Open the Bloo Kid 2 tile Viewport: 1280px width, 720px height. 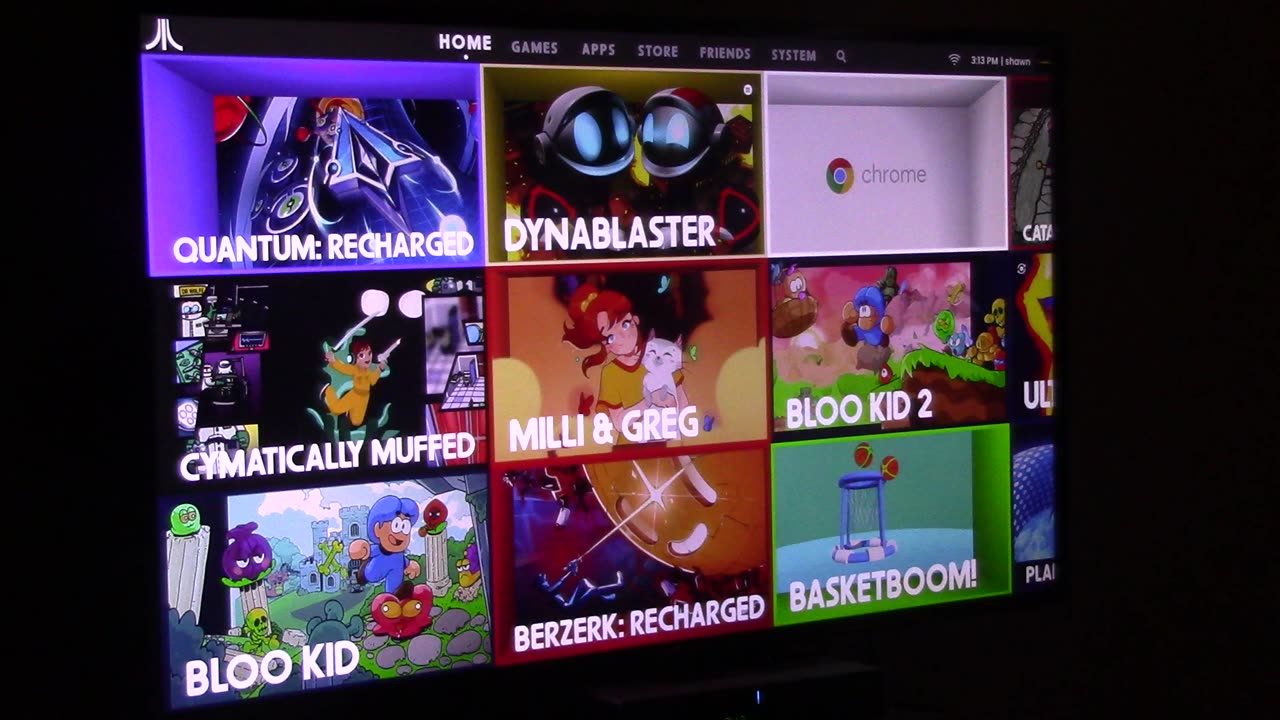tap(889, 346)
